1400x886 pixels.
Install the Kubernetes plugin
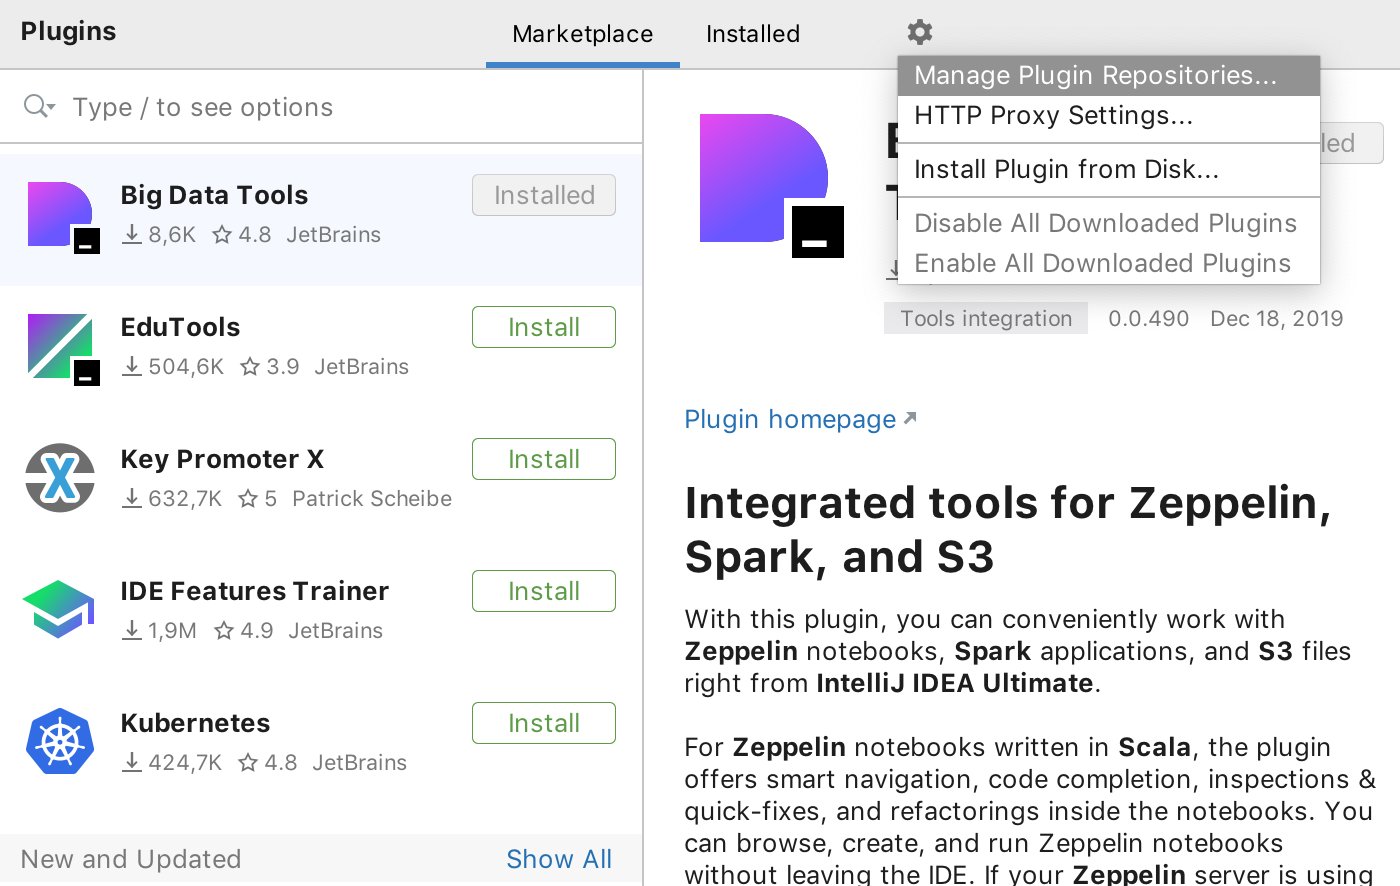point(544,723)
